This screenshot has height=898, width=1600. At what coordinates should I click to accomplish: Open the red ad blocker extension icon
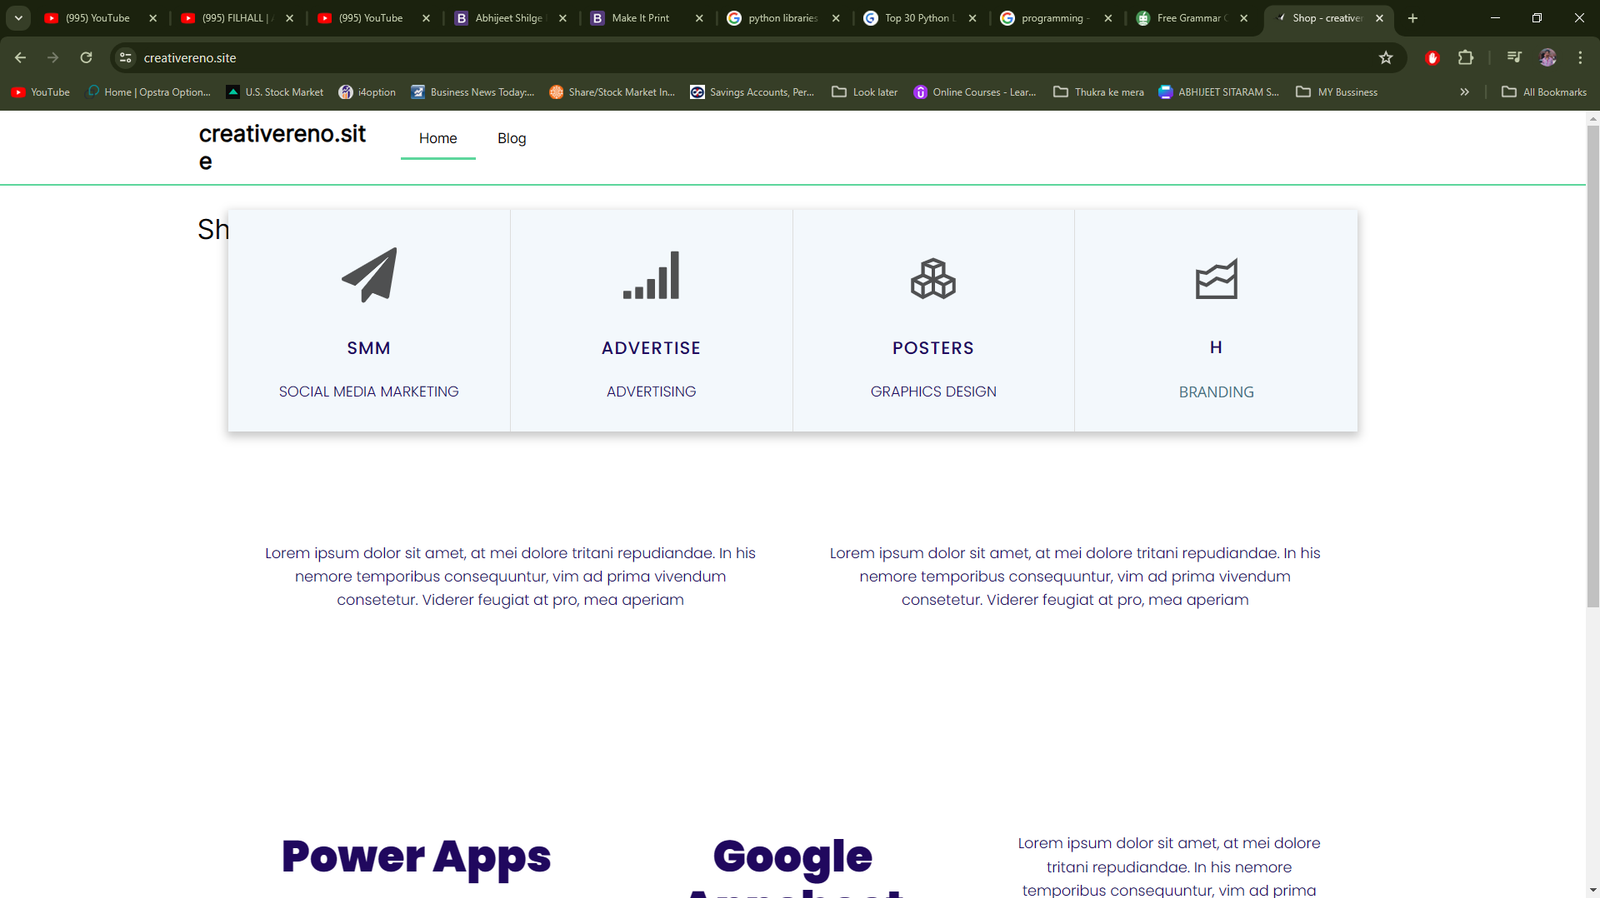pos(1432,58)
